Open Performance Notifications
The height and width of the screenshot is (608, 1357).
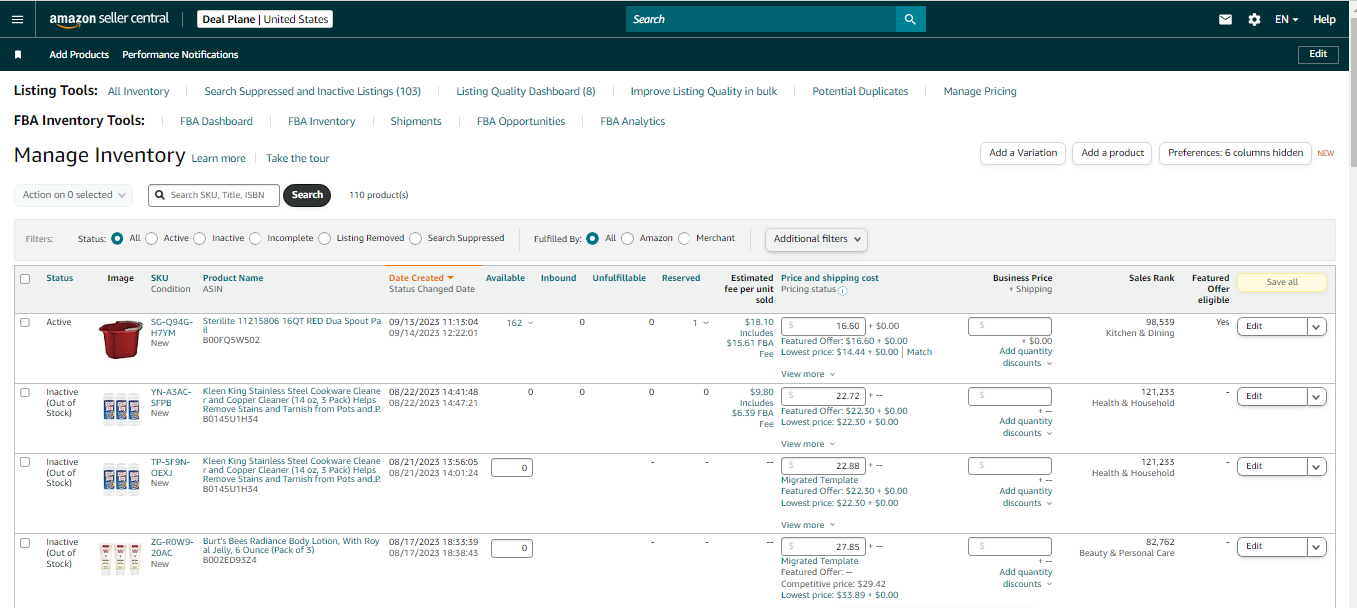point(180,55)
